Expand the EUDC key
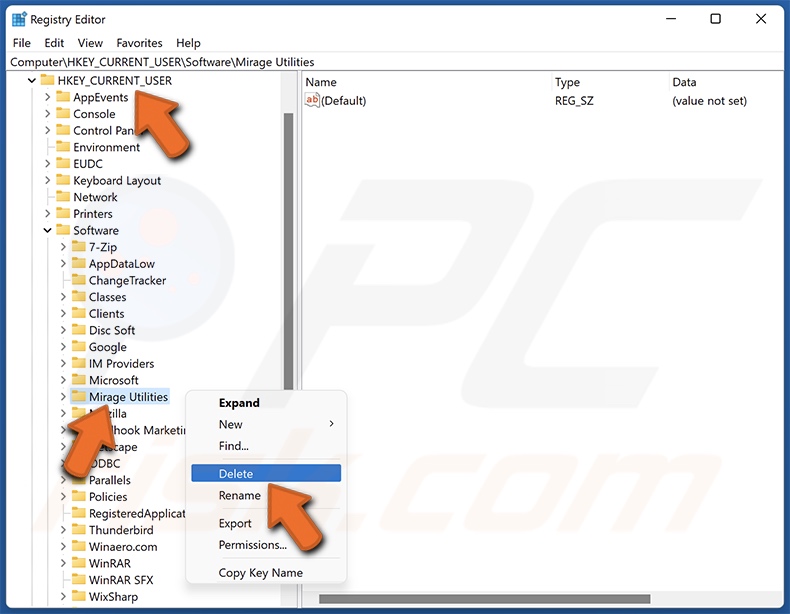 click(47, 163)
